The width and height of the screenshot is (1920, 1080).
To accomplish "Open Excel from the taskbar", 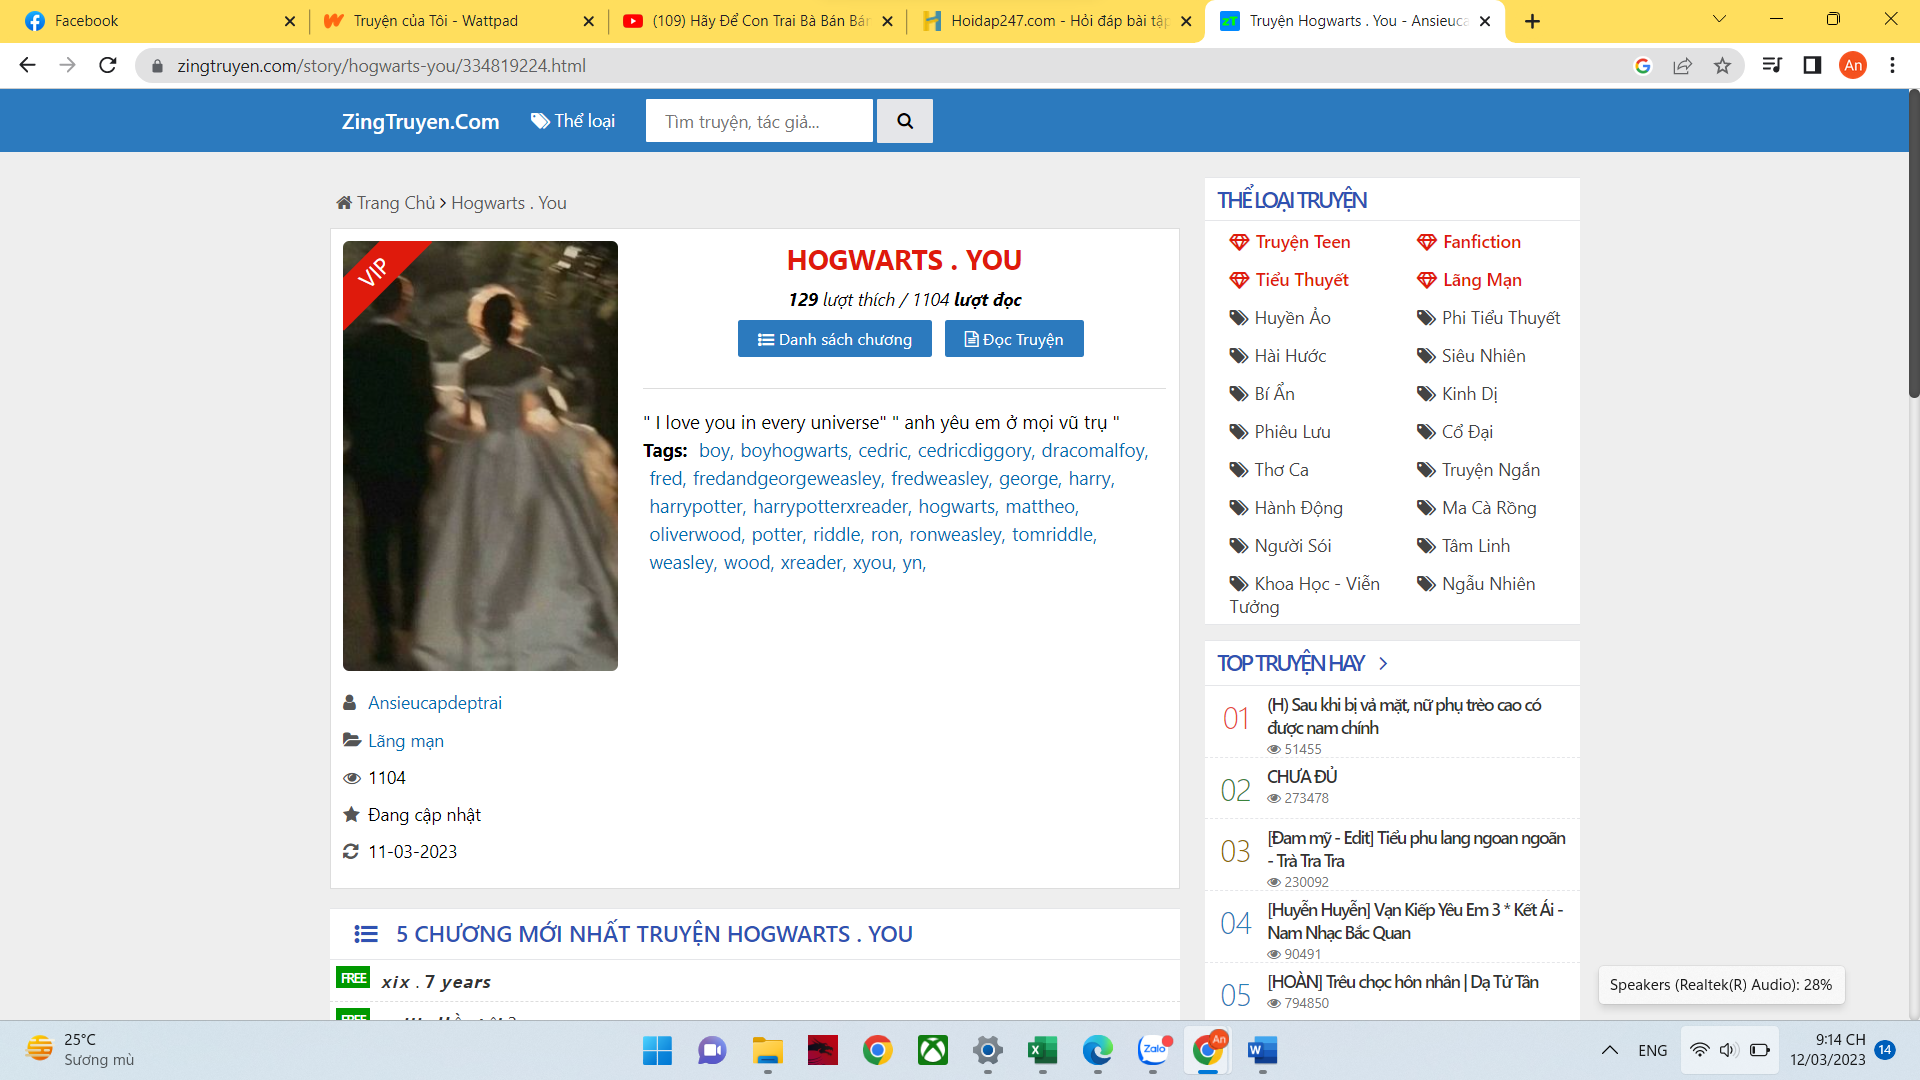I will [1042, 1050].
